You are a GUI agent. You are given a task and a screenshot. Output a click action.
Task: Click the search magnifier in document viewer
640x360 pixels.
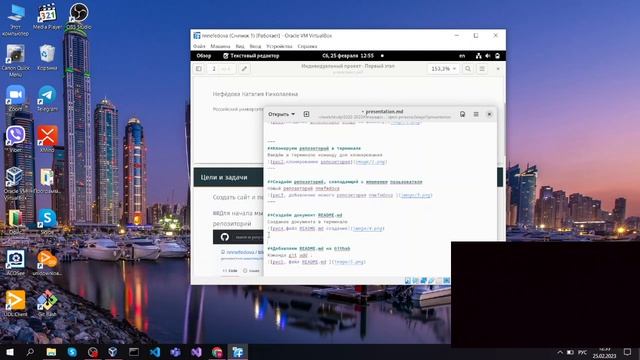(468, 69)
